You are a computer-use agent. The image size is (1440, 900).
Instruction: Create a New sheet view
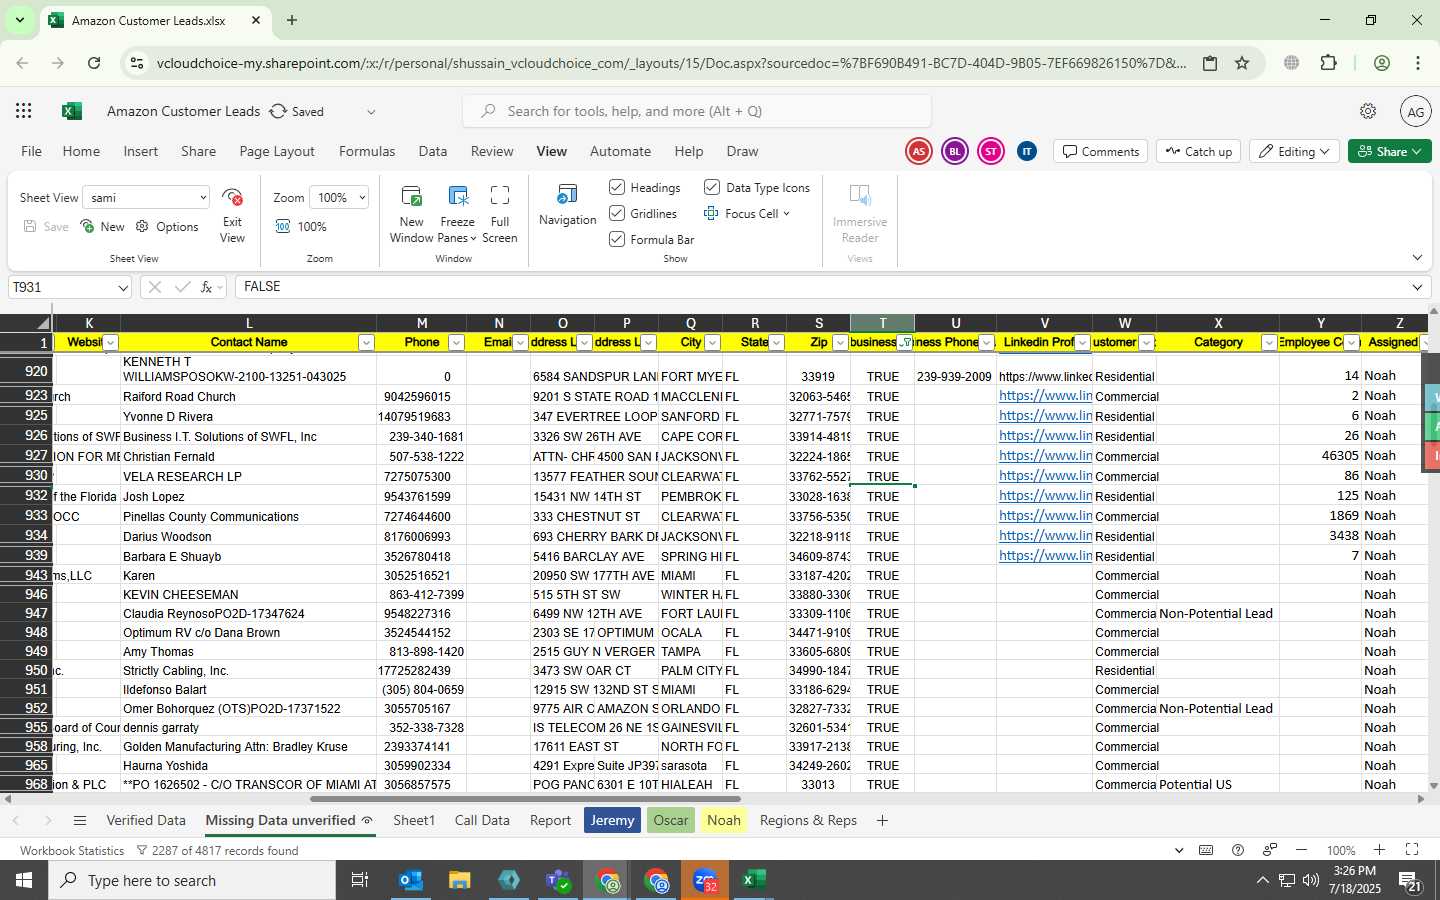103,227
